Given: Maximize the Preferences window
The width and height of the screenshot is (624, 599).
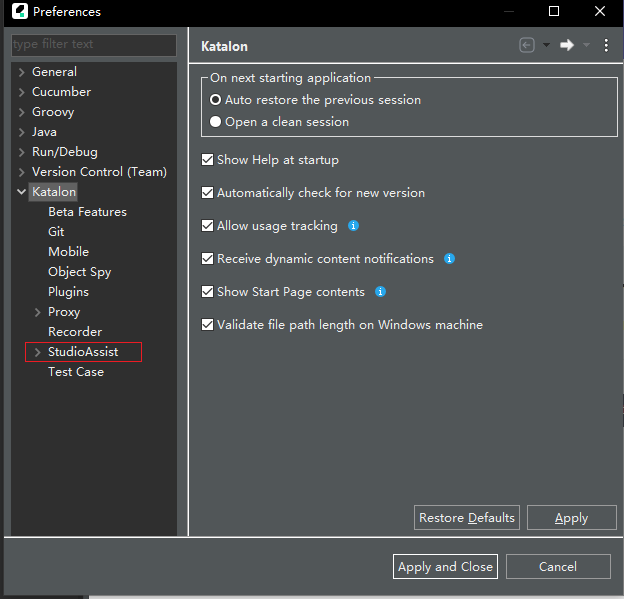Looking at the screenshot, I should point(554,11).
